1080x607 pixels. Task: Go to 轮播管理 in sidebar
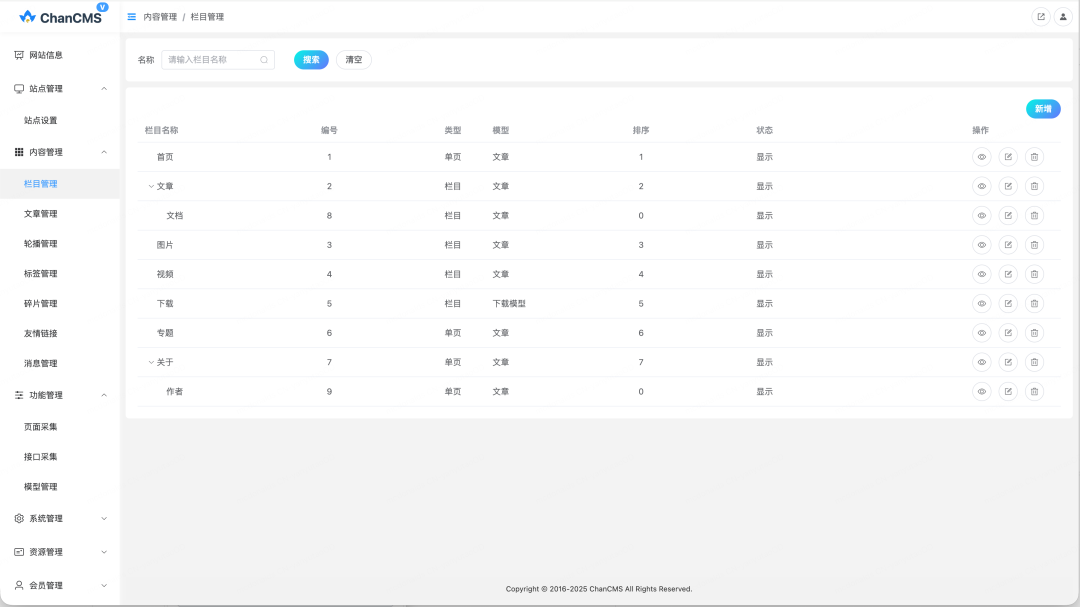pyautogui.click(x=41, y=244)
